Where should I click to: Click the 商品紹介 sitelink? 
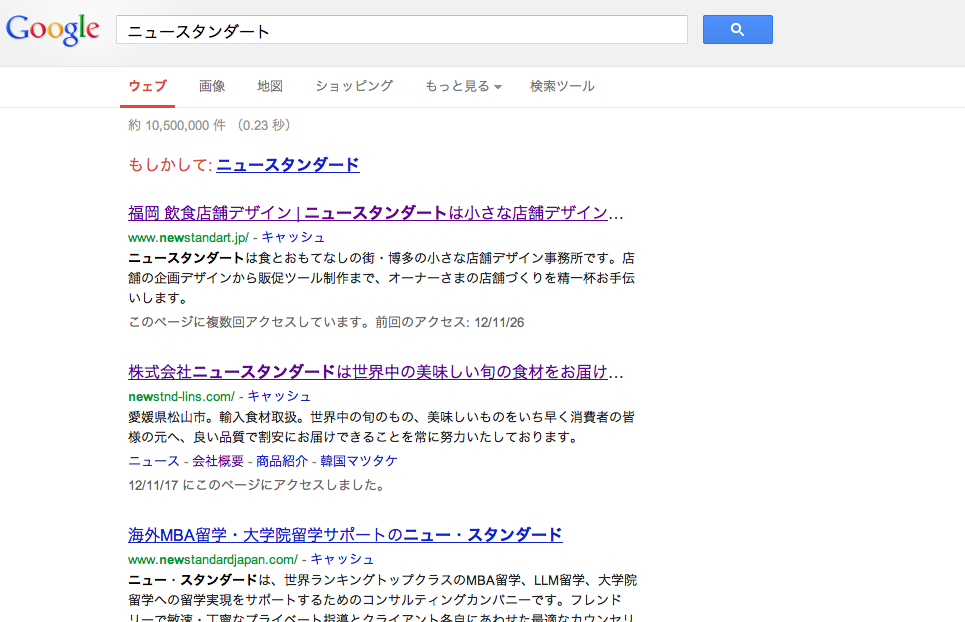282,461
